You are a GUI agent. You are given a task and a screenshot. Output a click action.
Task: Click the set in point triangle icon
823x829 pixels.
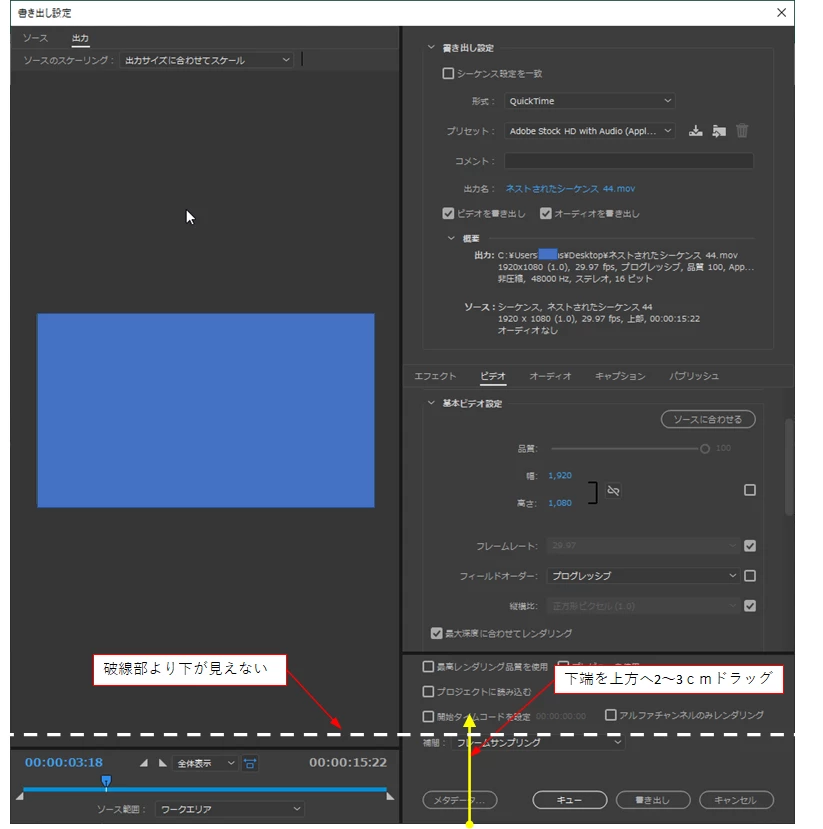click(x=144, y=763)
